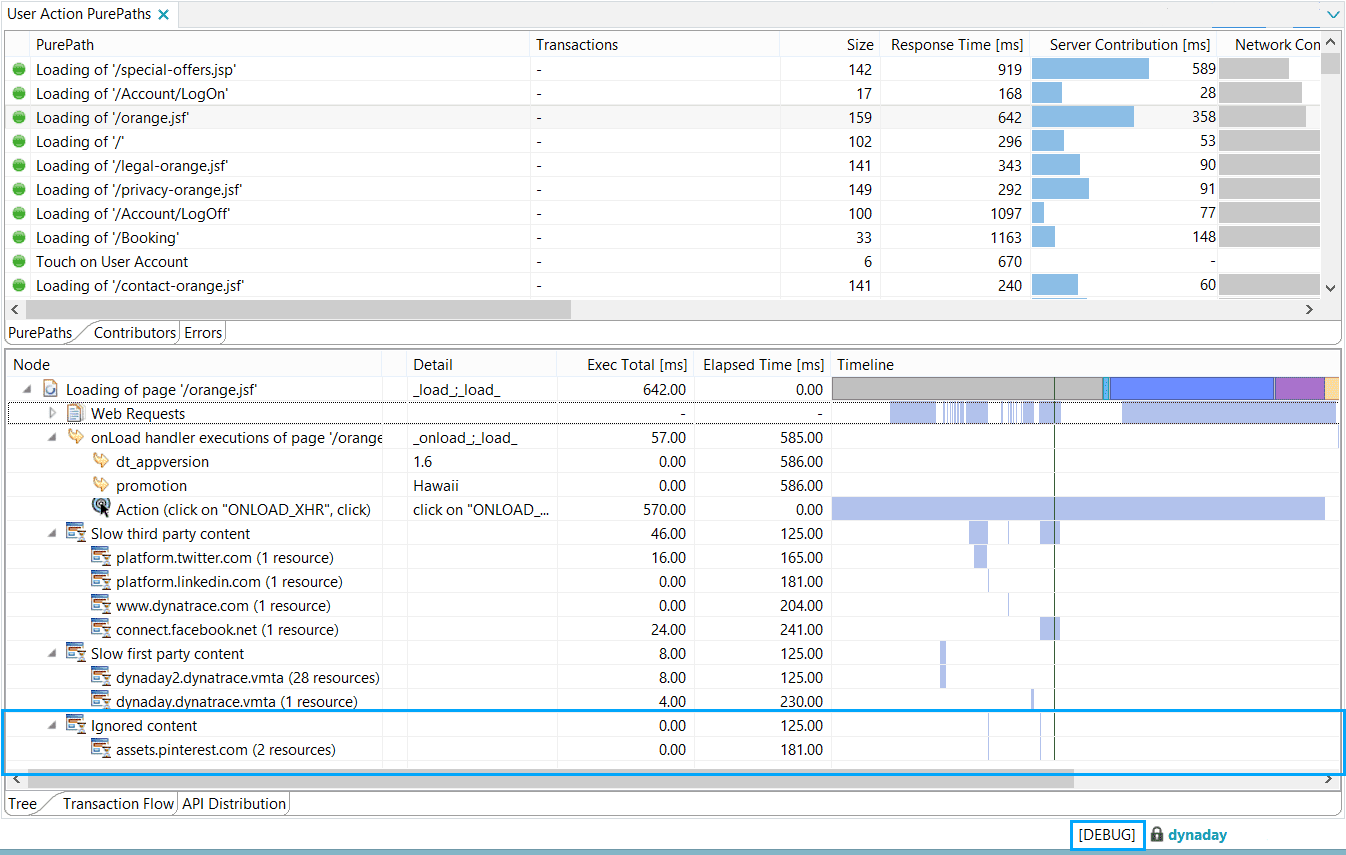This screenshot has height=855, width=1346.
Task: Collapse Slow first party content node
Action: pyautogui.click(x=52, y=654)
